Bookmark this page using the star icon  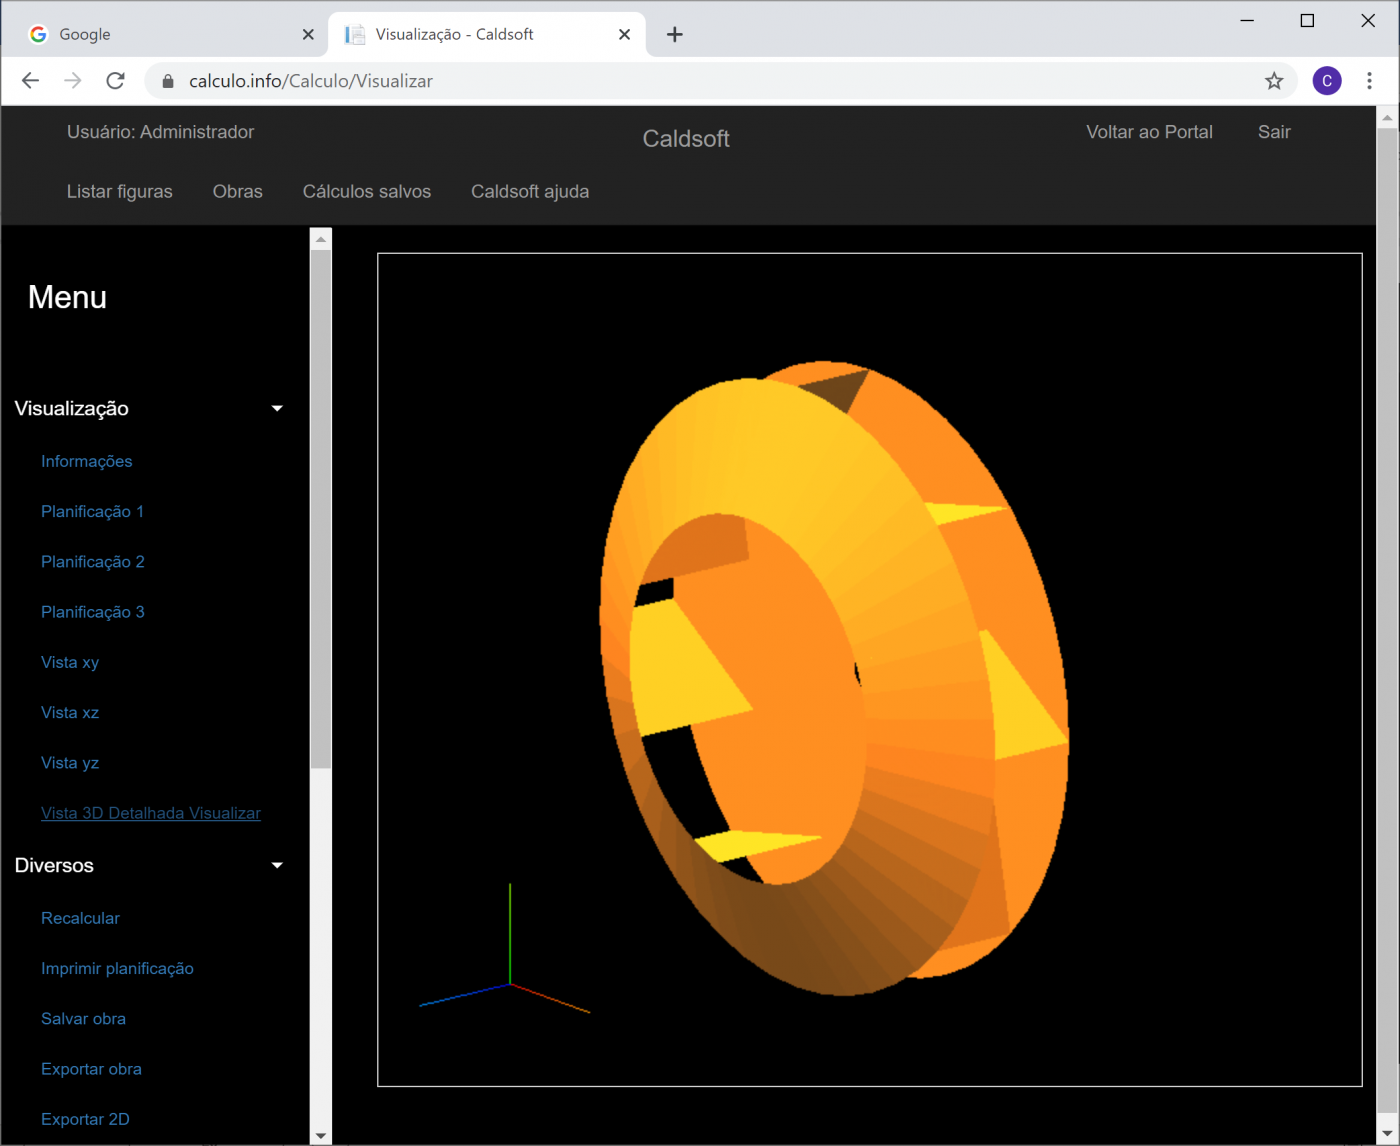[x=1273, y=81]
